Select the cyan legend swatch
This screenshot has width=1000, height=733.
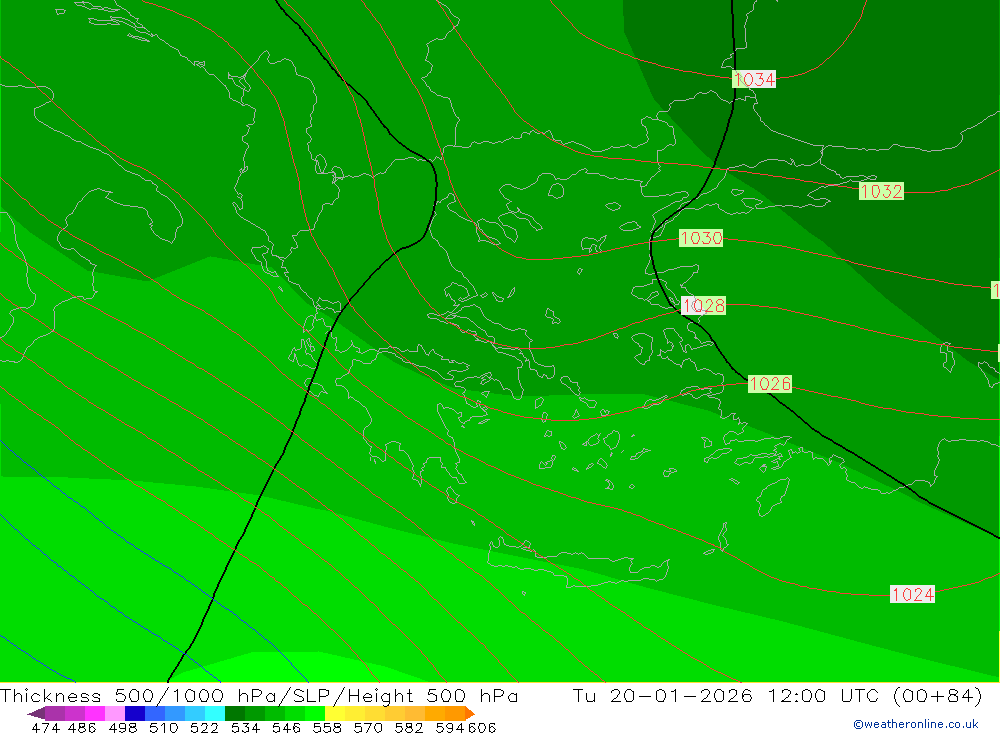[x=215, y=713]
